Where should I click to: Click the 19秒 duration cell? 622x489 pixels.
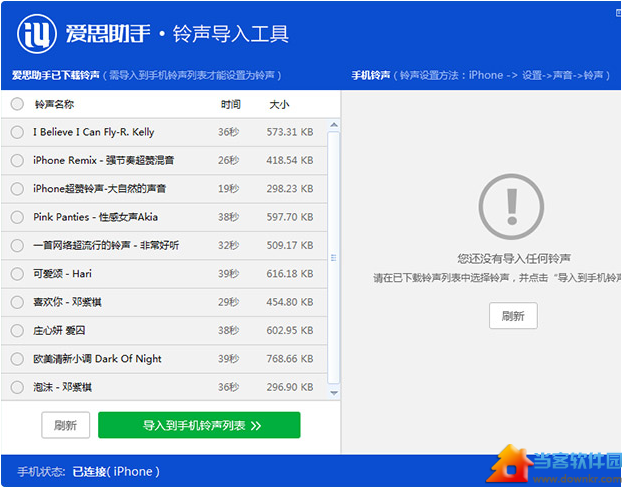[x=228, y=189]
